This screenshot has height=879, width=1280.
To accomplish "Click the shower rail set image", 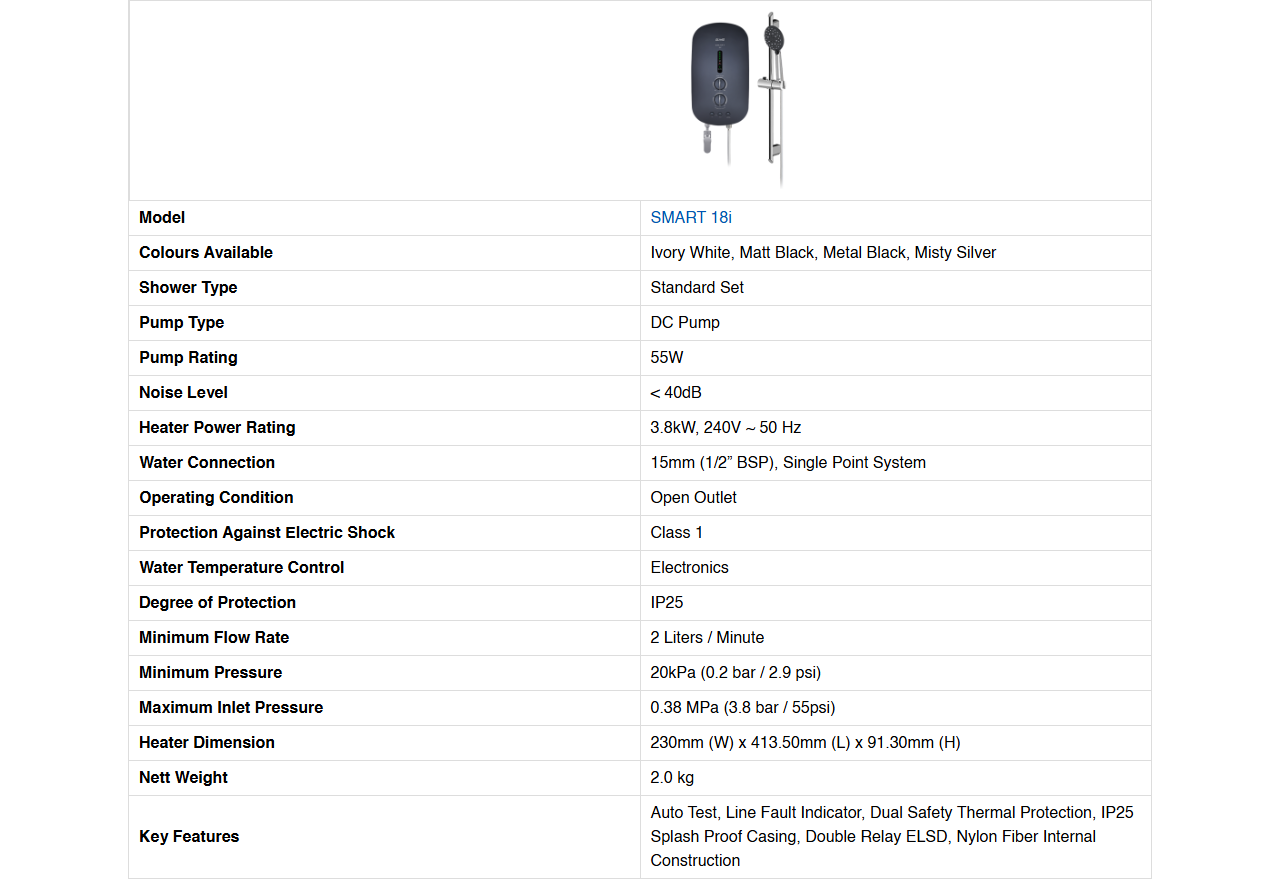I will coord(772,98).
